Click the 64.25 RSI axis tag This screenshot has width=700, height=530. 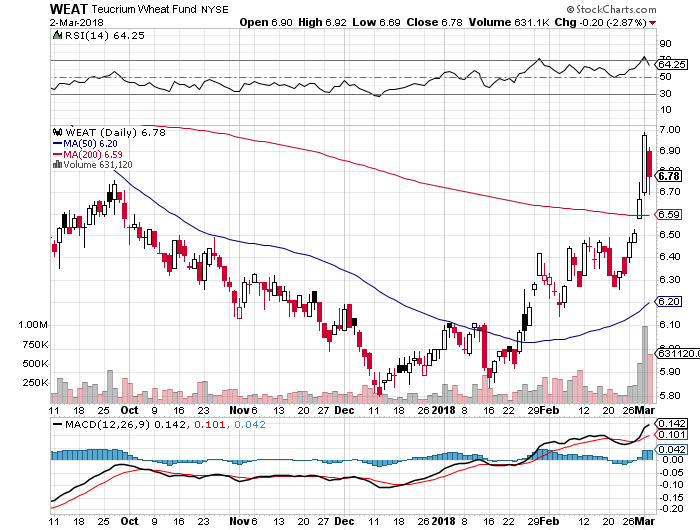pos(671,64)
